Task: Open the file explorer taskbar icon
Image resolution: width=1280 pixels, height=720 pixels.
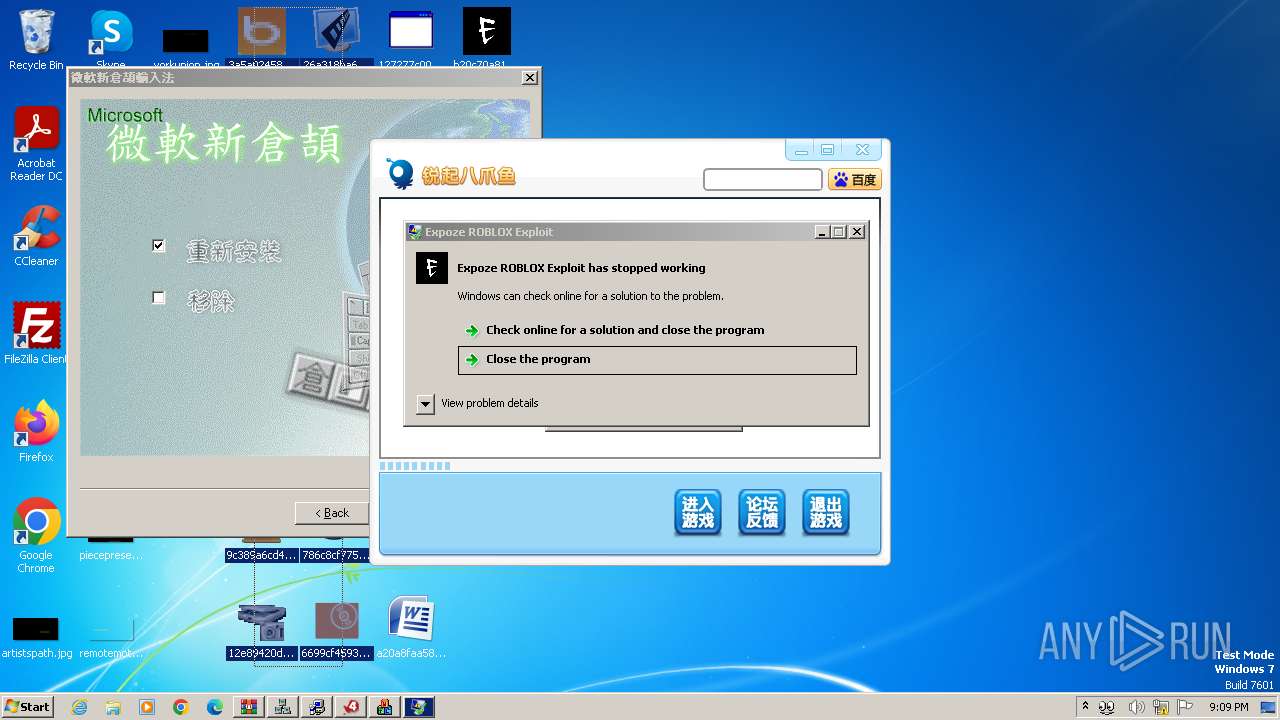Action: pyautogui.click(x=113, y=707)
